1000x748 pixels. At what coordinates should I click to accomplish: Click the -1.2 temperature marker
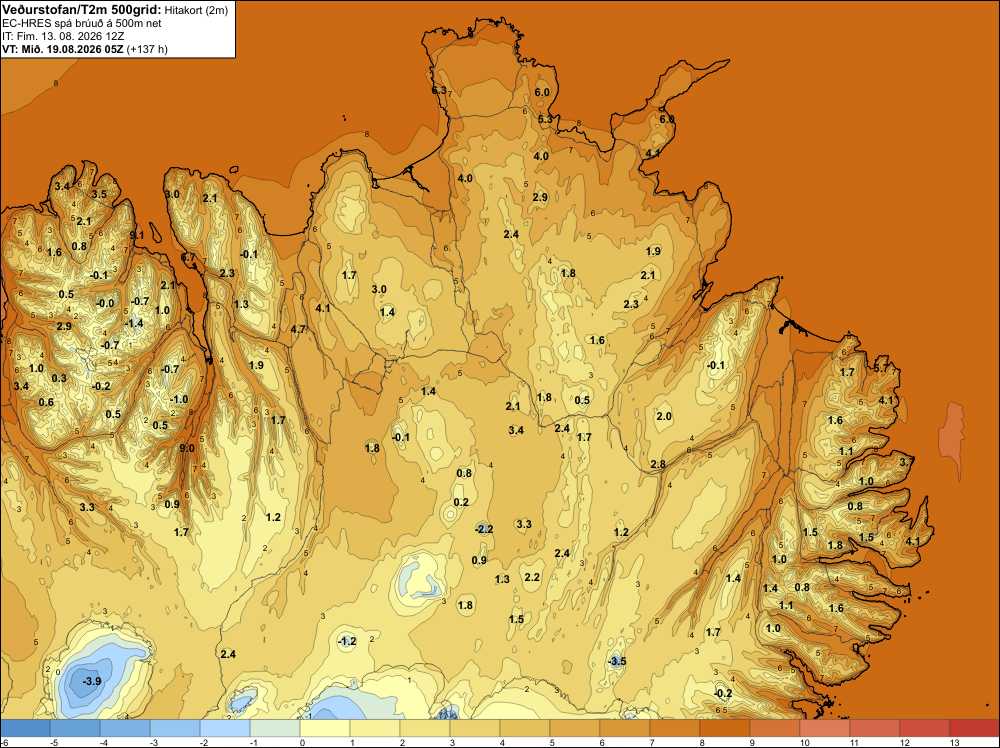pyautogui.click(x=347, y=641)
